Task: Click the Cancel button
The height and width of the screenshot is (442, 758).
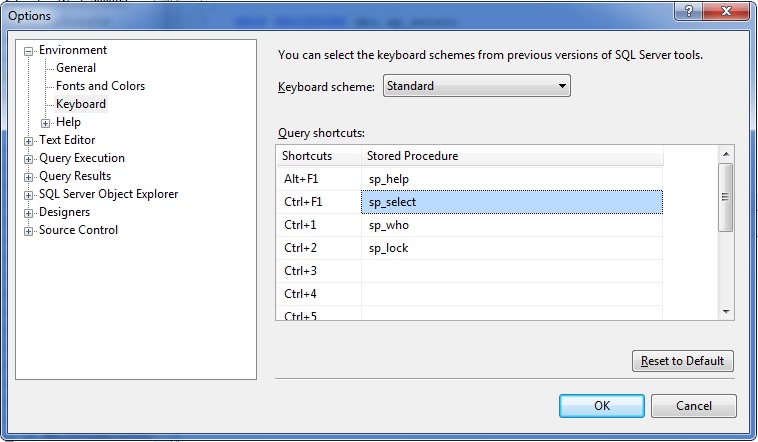Action: click(x=693, y=406)
